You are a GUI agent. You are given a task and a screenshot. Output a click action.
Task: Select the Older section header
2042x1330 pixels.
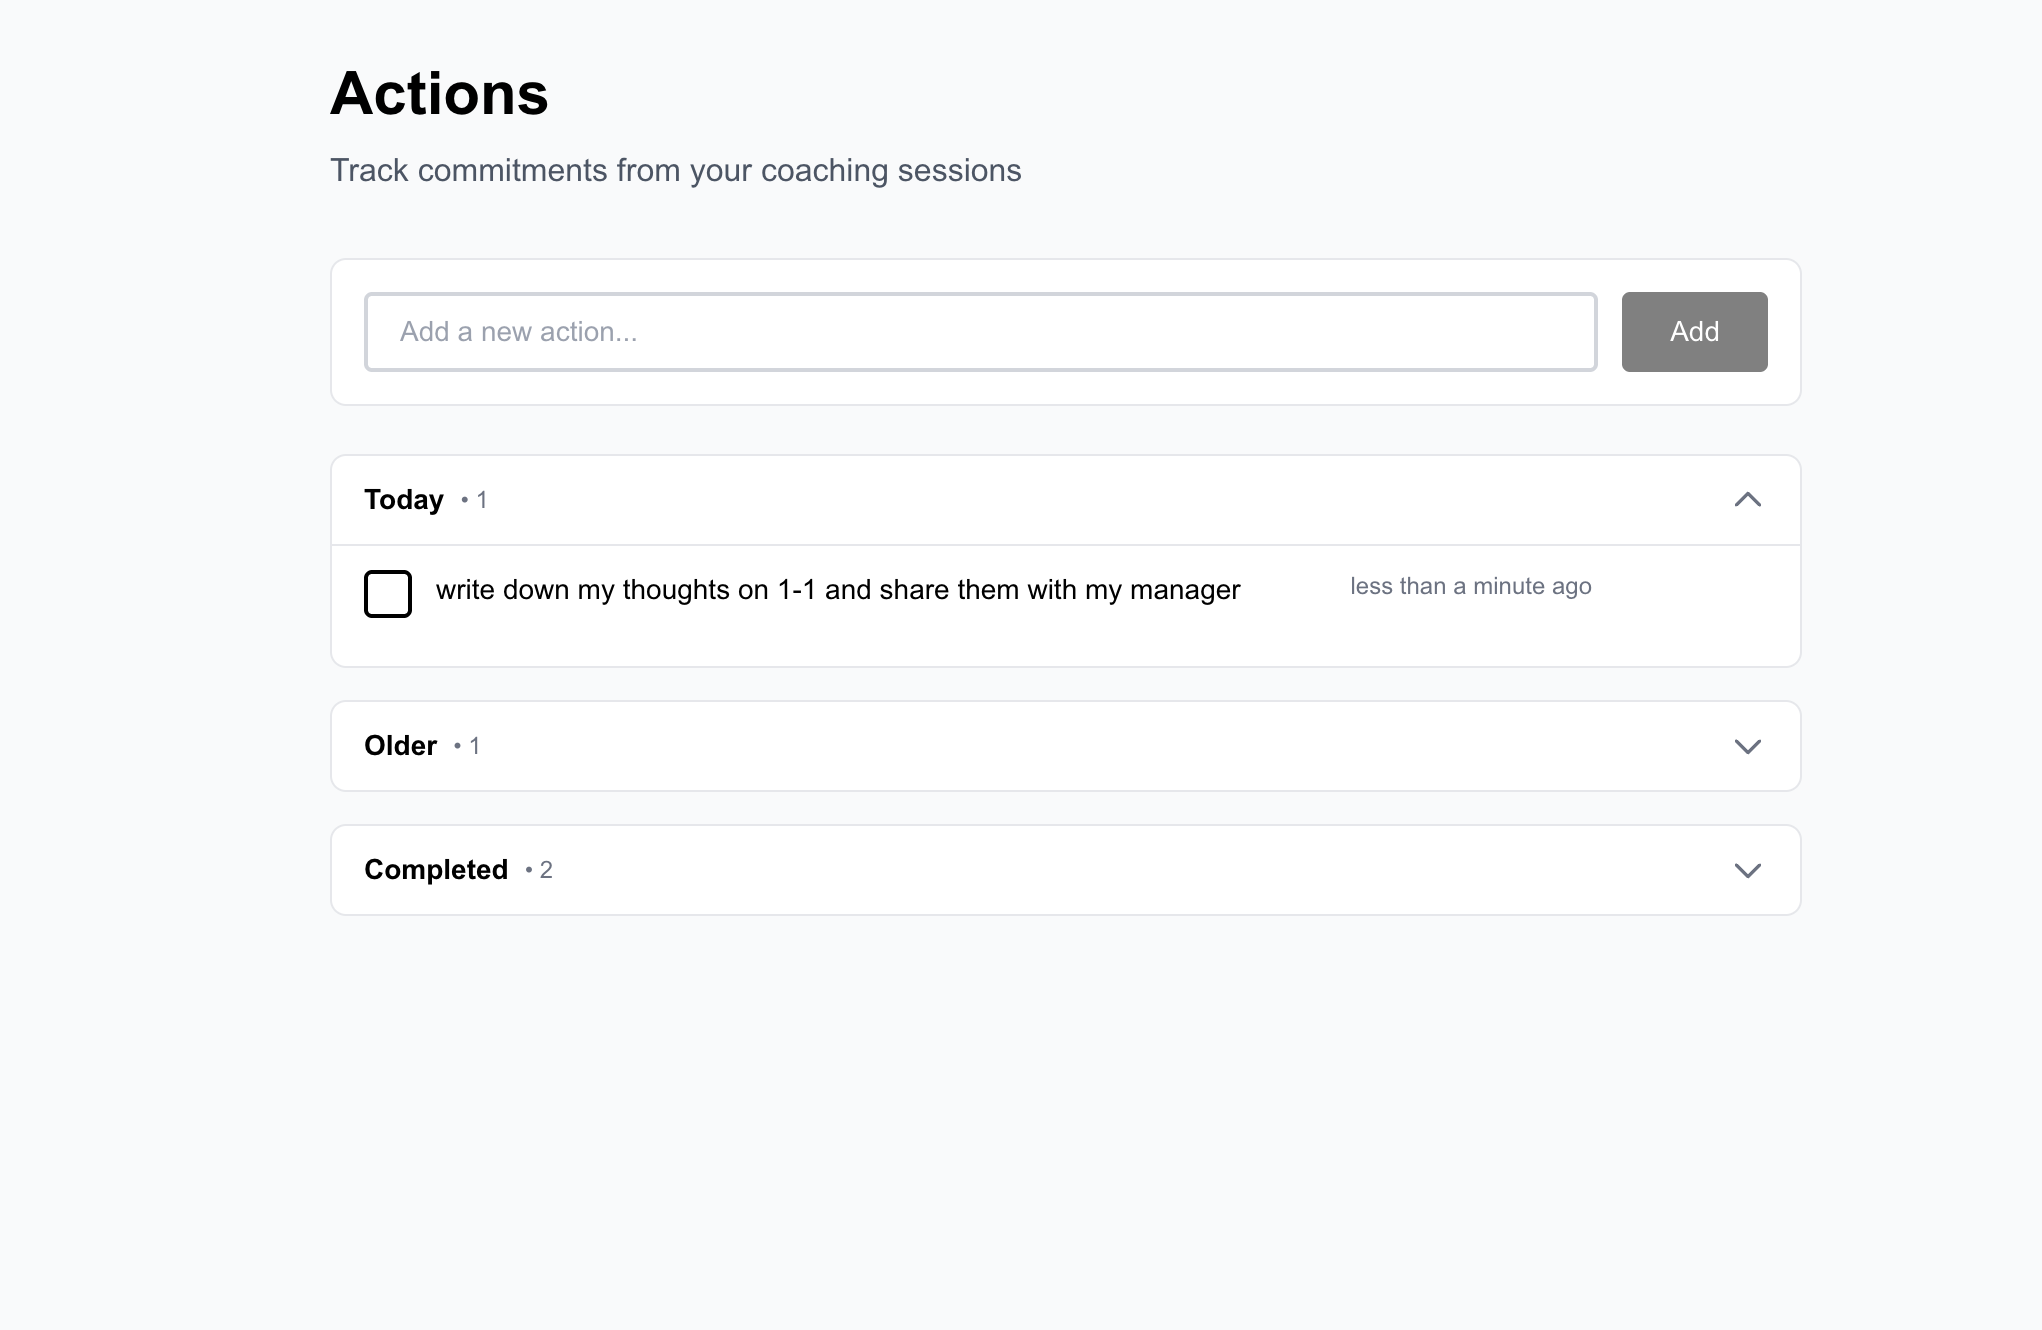point(400,745)
